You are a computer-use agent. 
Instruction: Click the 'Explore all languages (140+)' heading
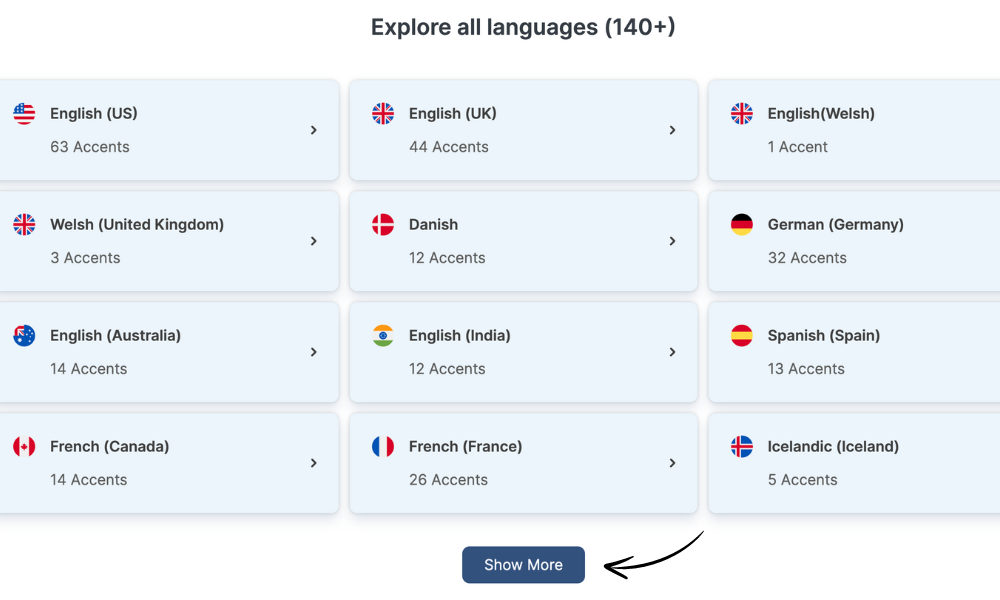pos(523,27)
